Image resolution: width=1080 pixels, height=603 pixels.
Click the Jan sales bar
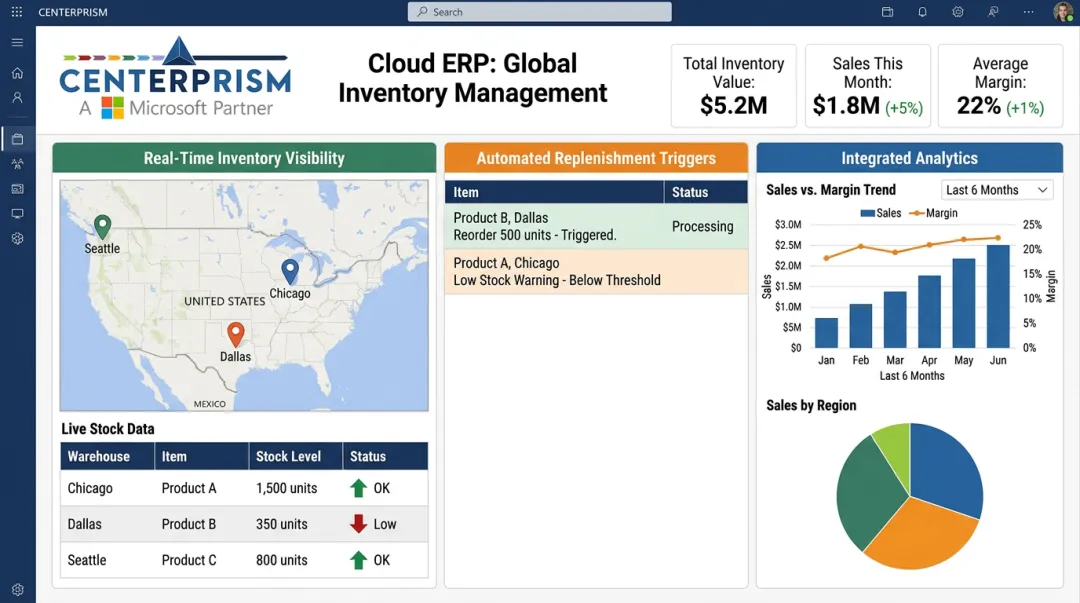pyautogui.click(x=826, y=333)
